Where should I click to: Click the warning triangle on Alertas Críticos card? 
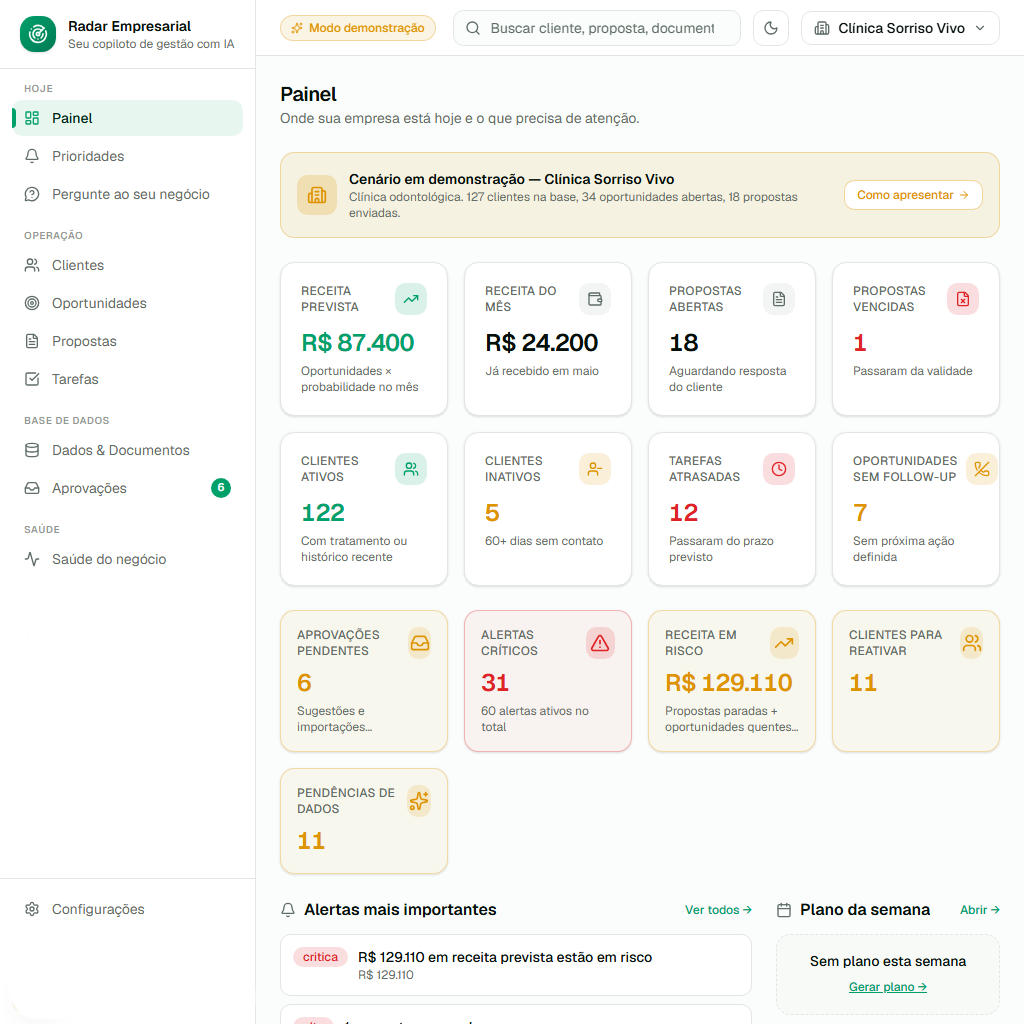600,643
